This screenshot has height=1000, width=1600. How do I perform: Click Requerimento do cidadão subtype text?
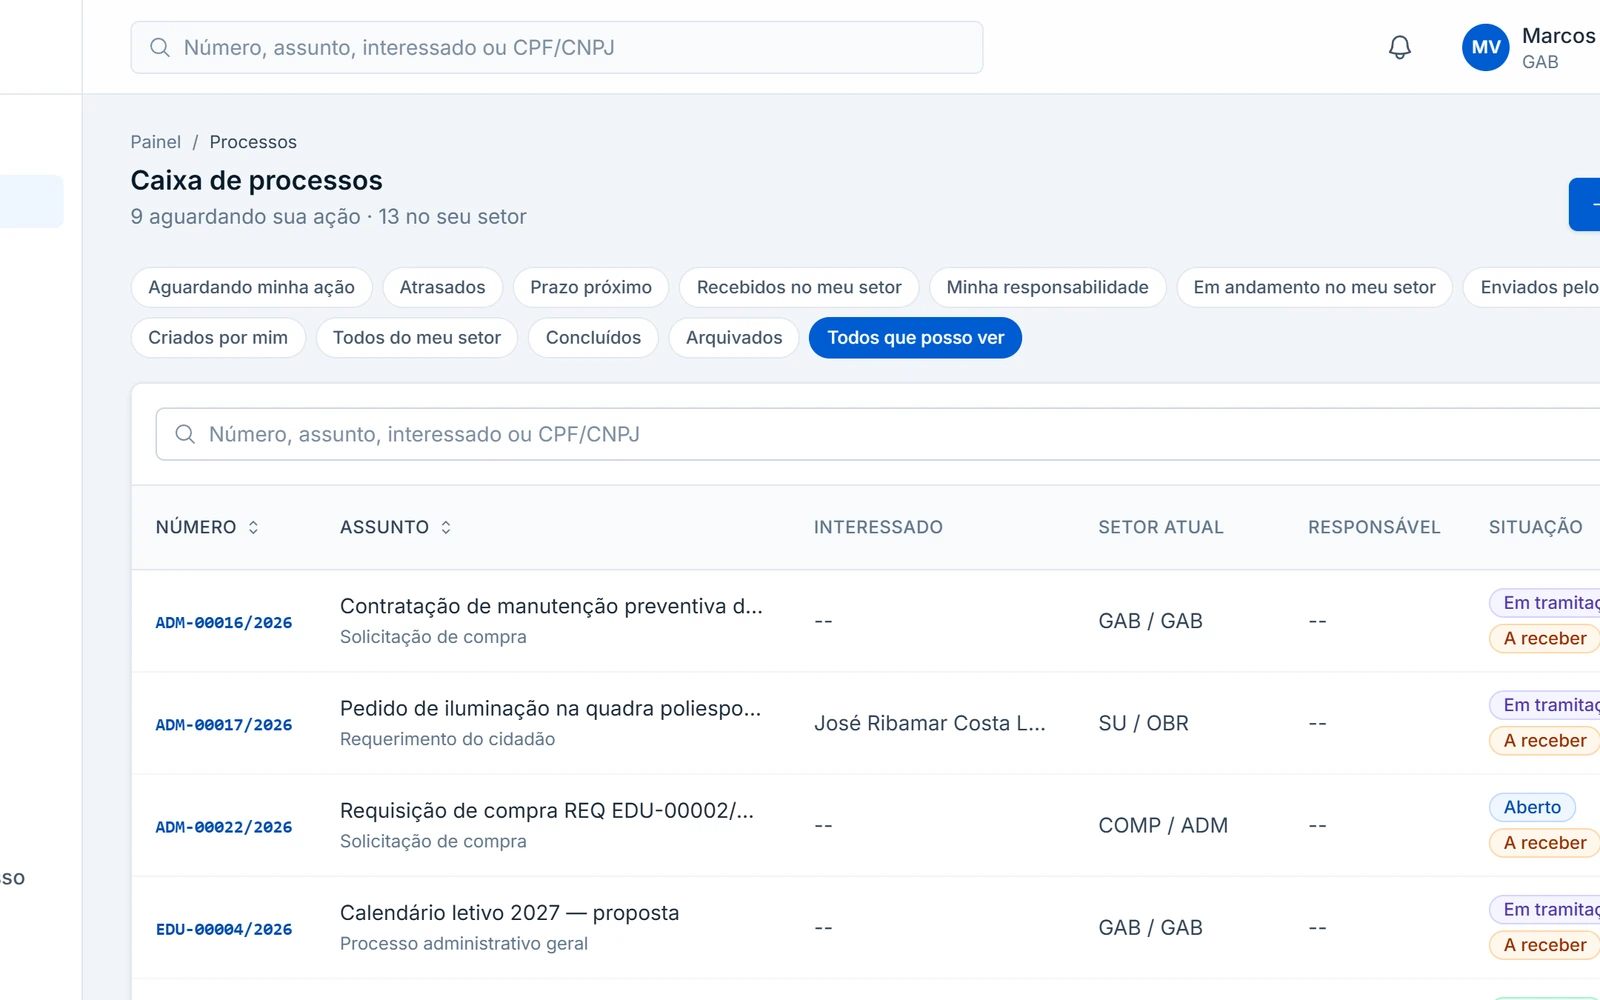coord(447,739)
